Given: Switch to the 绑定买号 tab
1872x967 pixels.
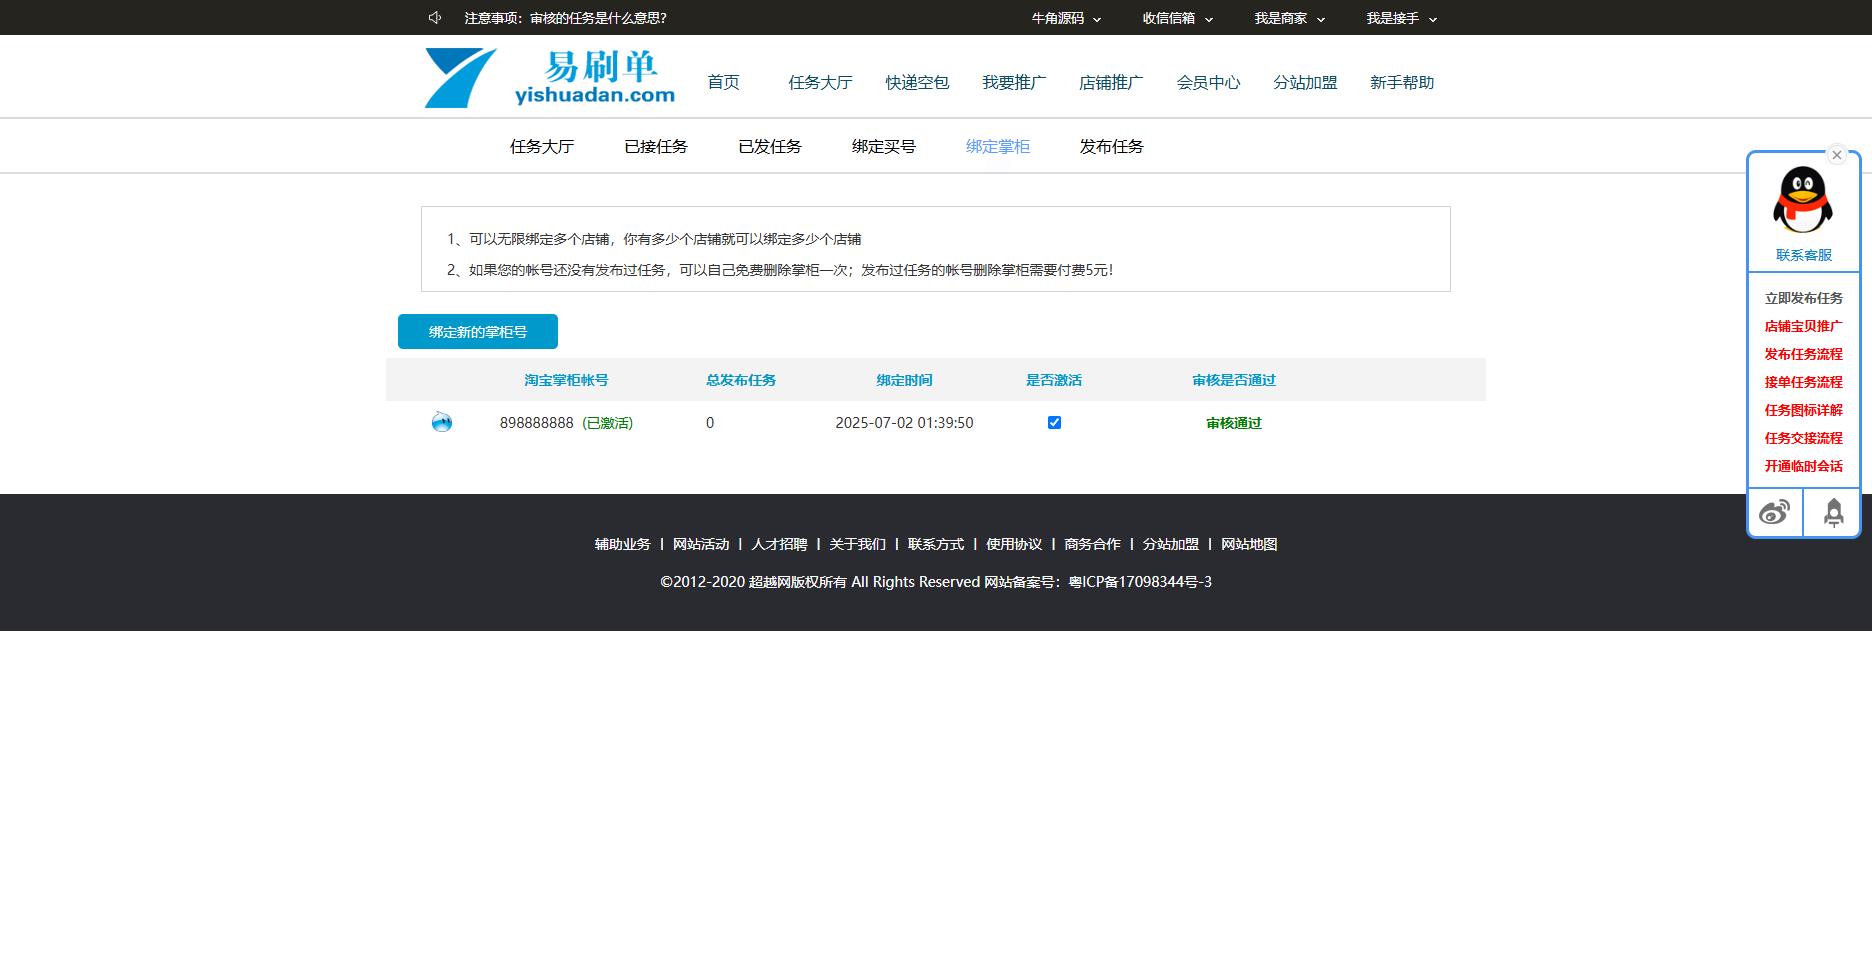Looking at the screenshot, I should click(883, 147).
